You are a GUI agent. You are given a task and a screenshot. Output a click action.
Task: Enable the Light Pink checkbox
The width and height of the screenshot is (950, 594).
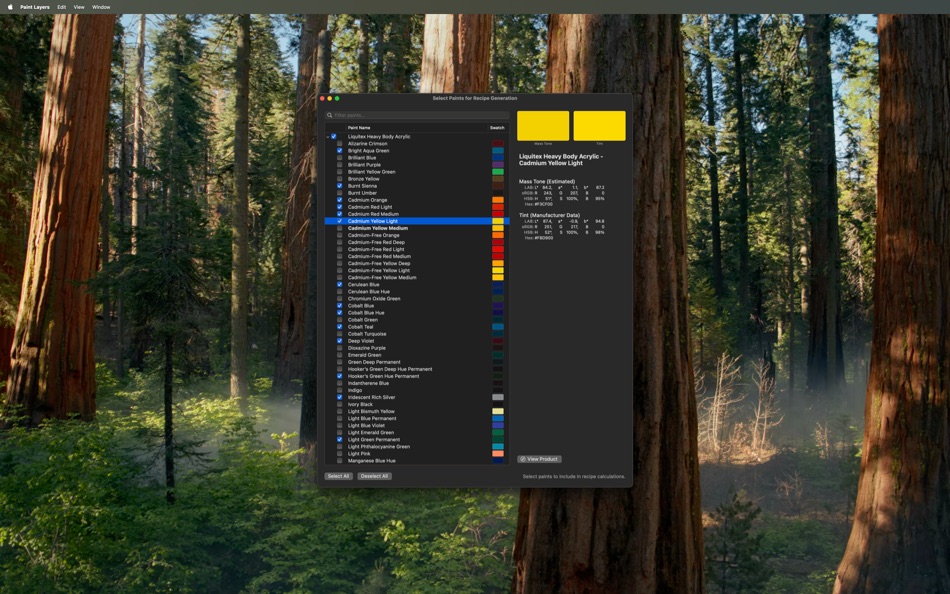point(339,453)
